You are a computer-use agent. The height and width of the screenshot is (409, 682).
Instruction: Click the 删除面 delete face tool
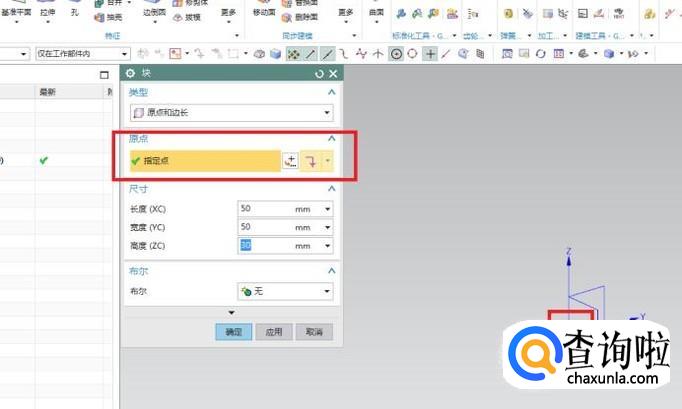click(300, 17)
